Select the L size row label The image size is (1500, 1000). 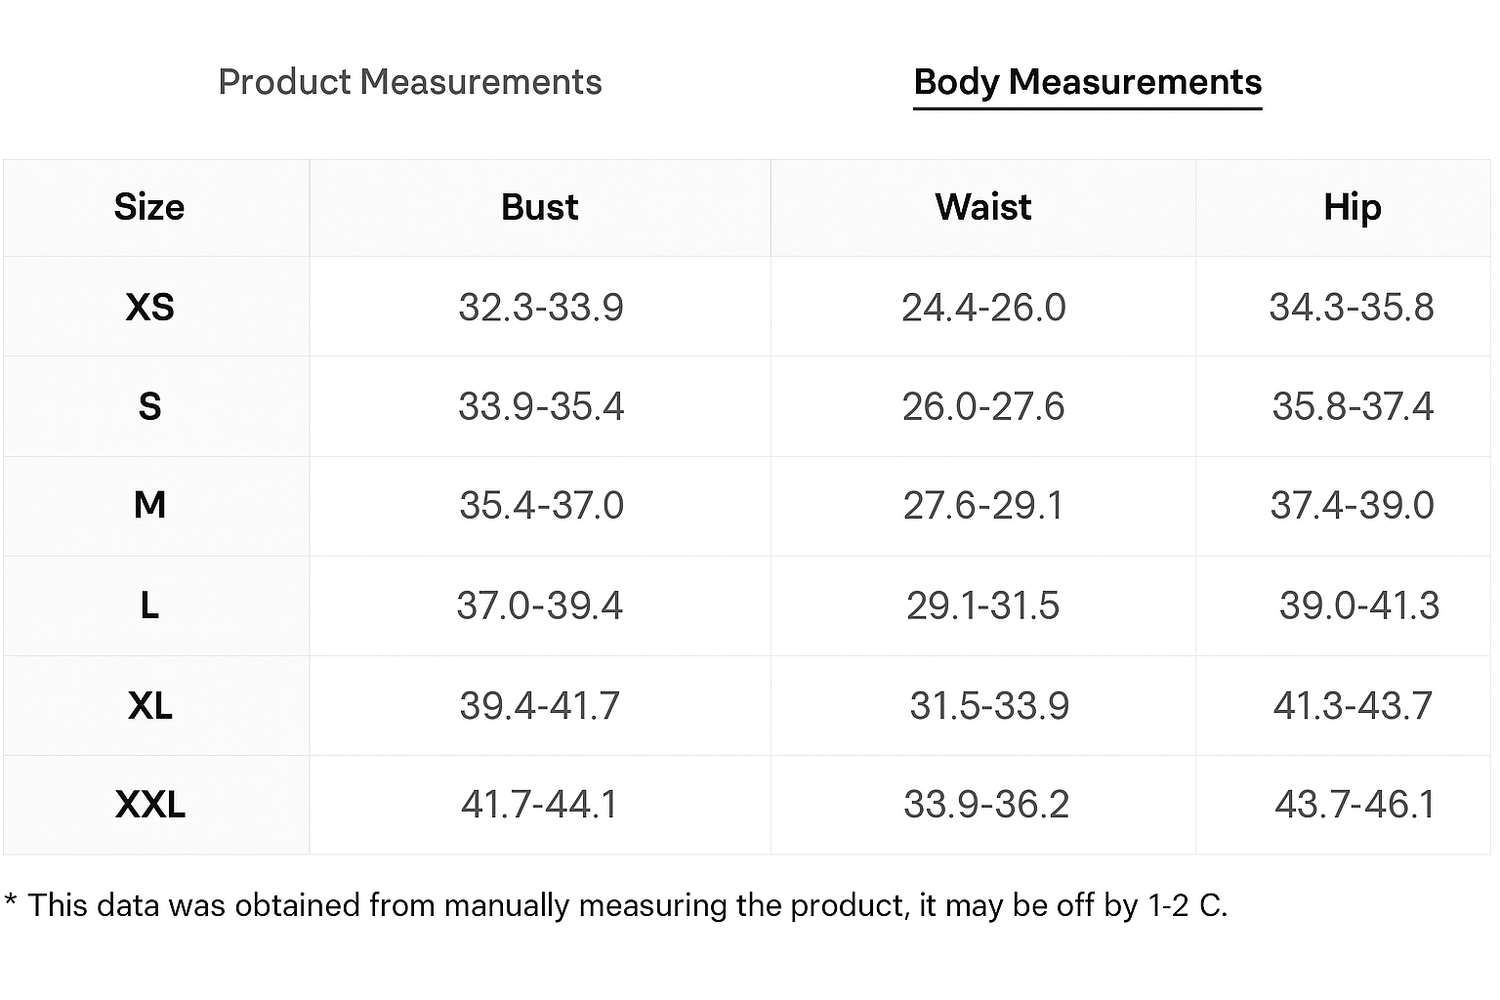(150, 605)
